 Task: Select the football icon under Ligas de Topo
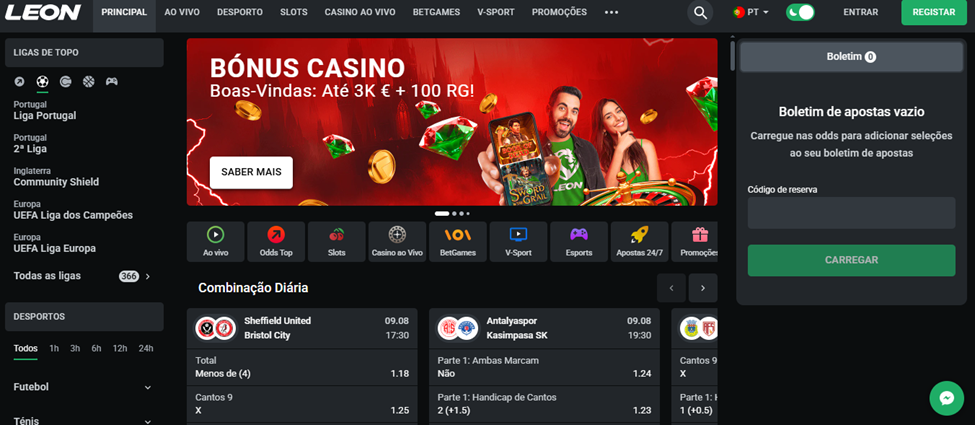tap(42, 82)
